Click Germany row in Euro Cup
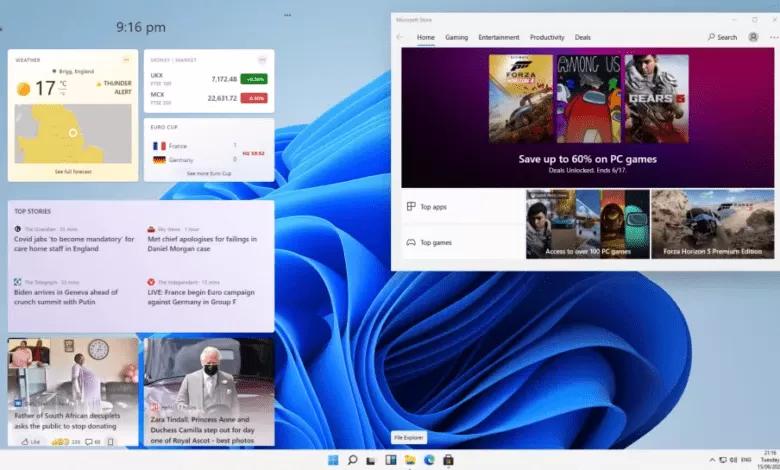This screenshot has width=780, height=470. 195,160
